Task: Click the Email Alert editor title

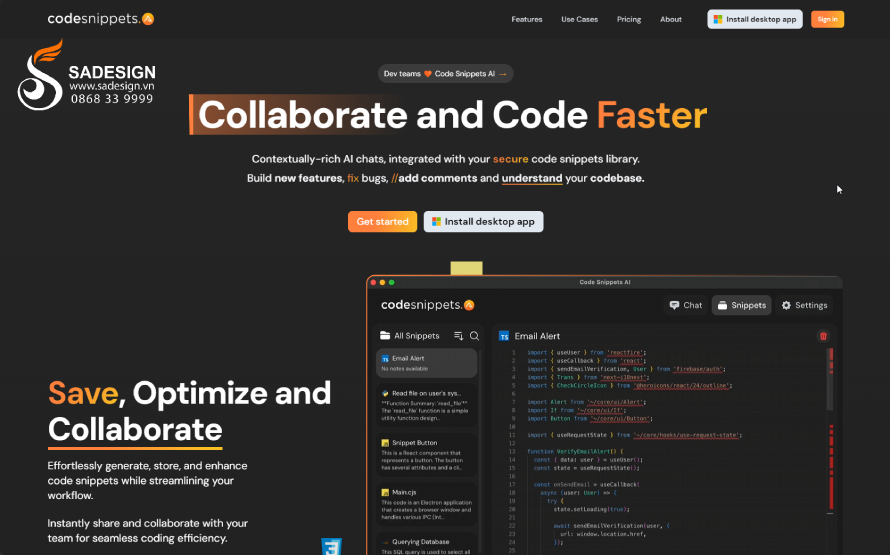Action: pos(537,336)
